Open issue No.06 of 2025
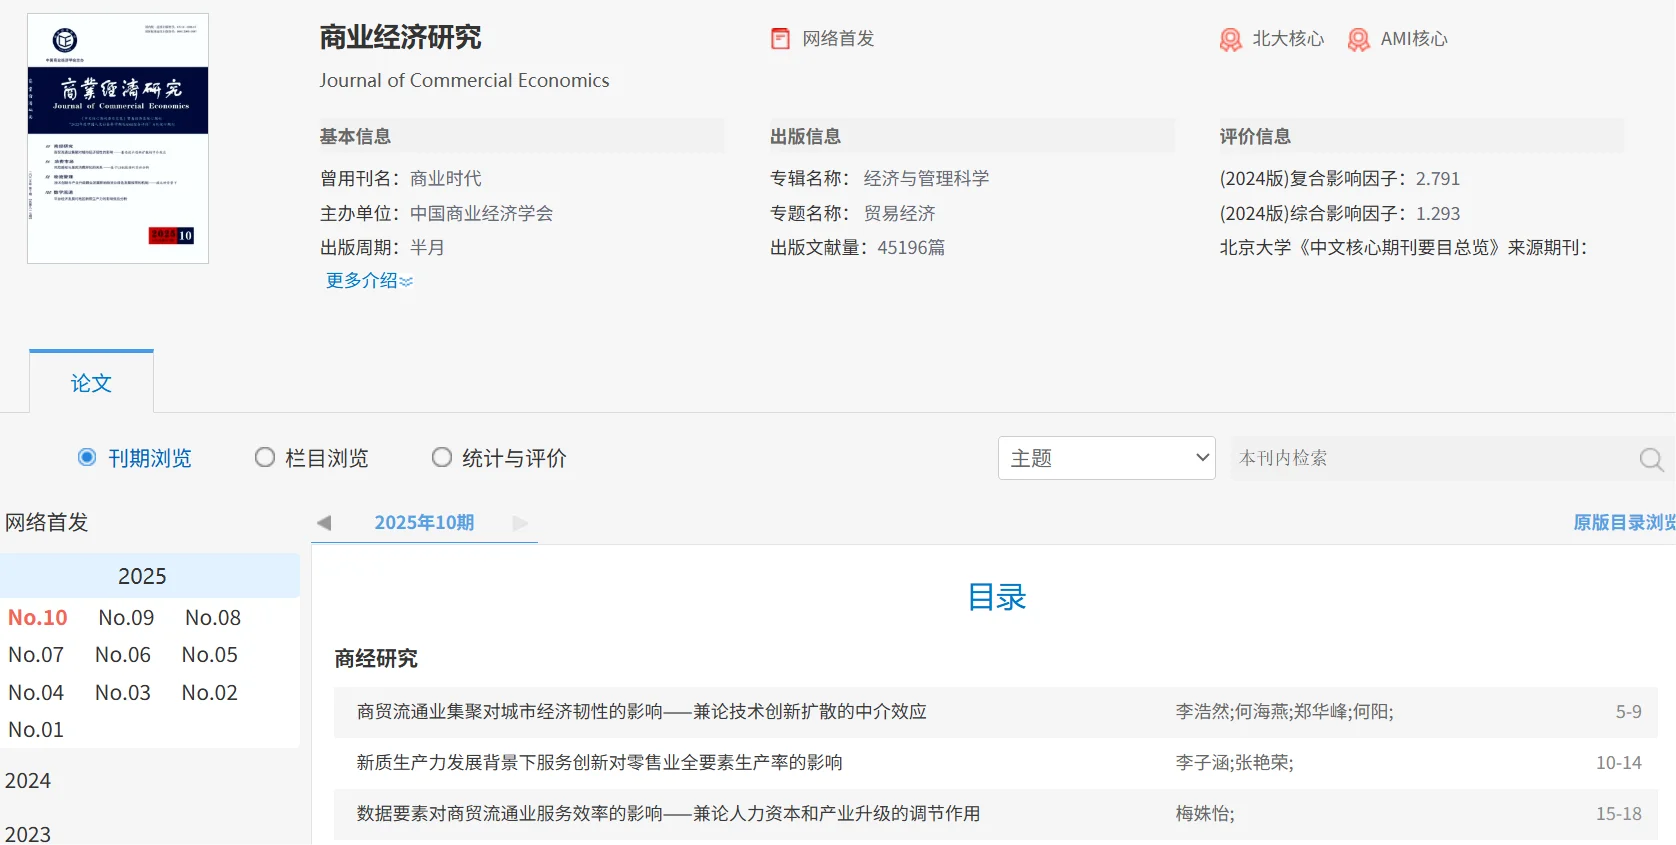Image resolution: width=1676 pixels, height=845 pixels. [x=123, y=655]
